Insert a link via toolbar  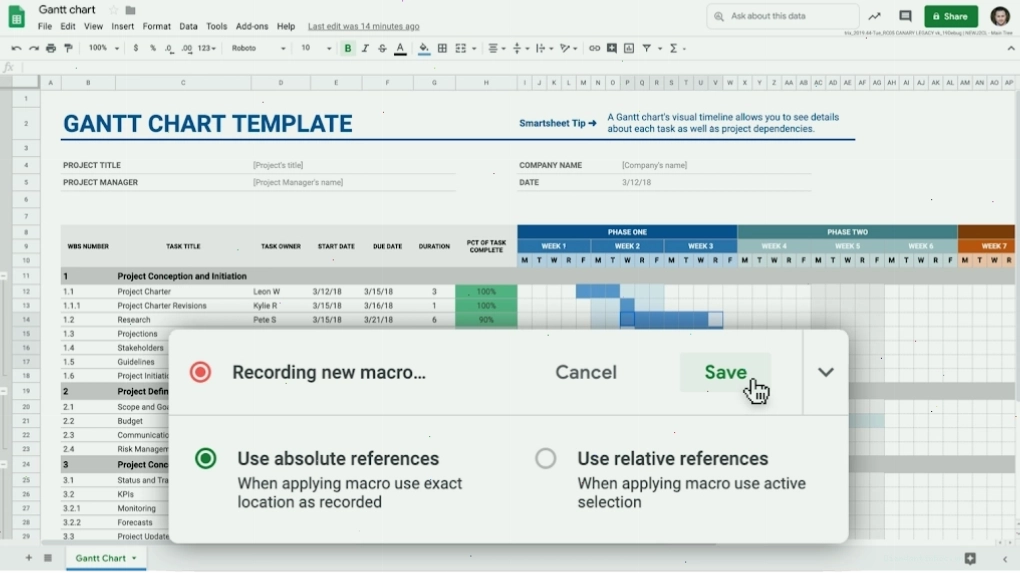[x=594, y=48]
